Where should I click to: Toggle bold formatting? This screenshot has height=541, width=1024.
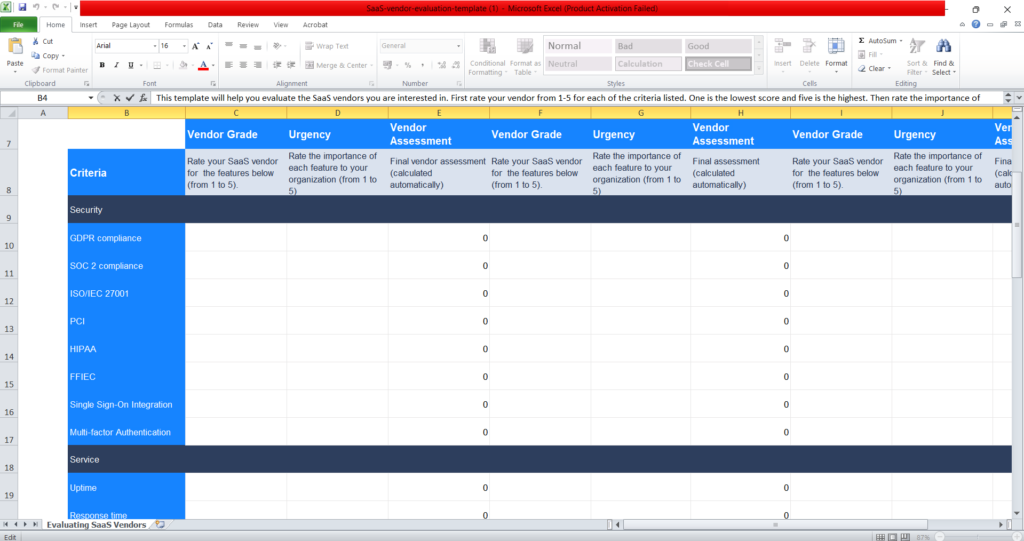pos(102,65)
